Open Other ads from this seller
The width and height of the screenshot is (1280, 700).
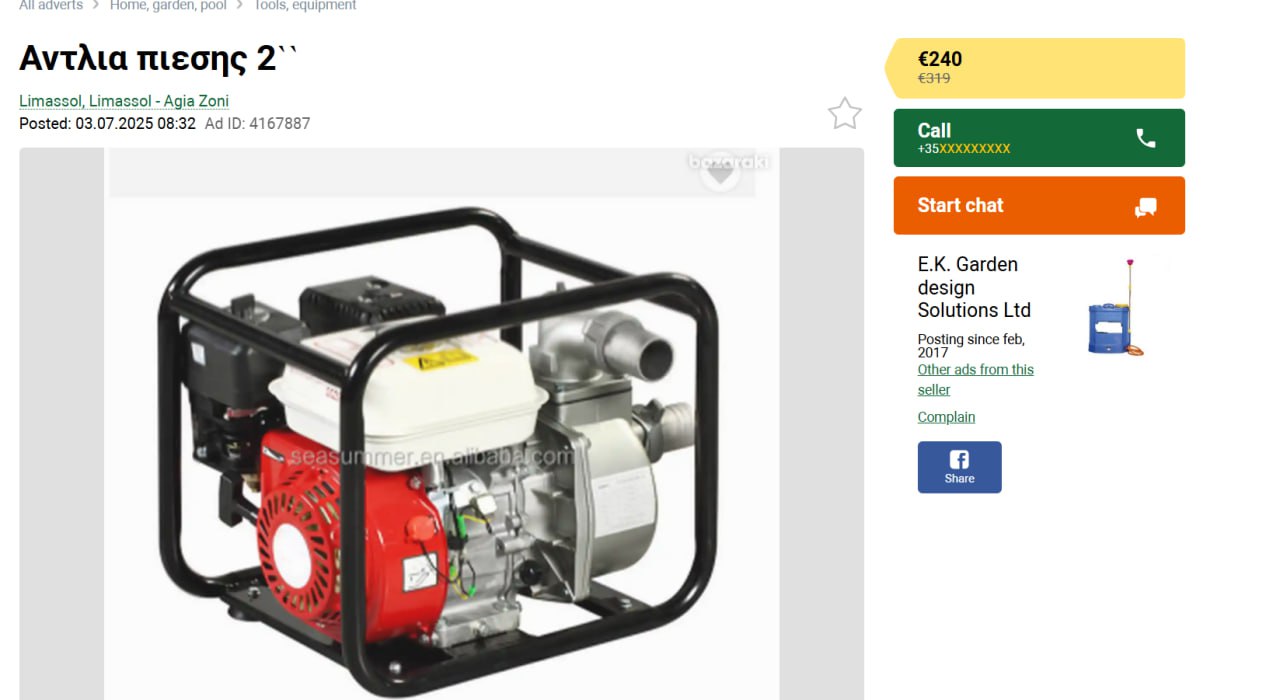976,379
